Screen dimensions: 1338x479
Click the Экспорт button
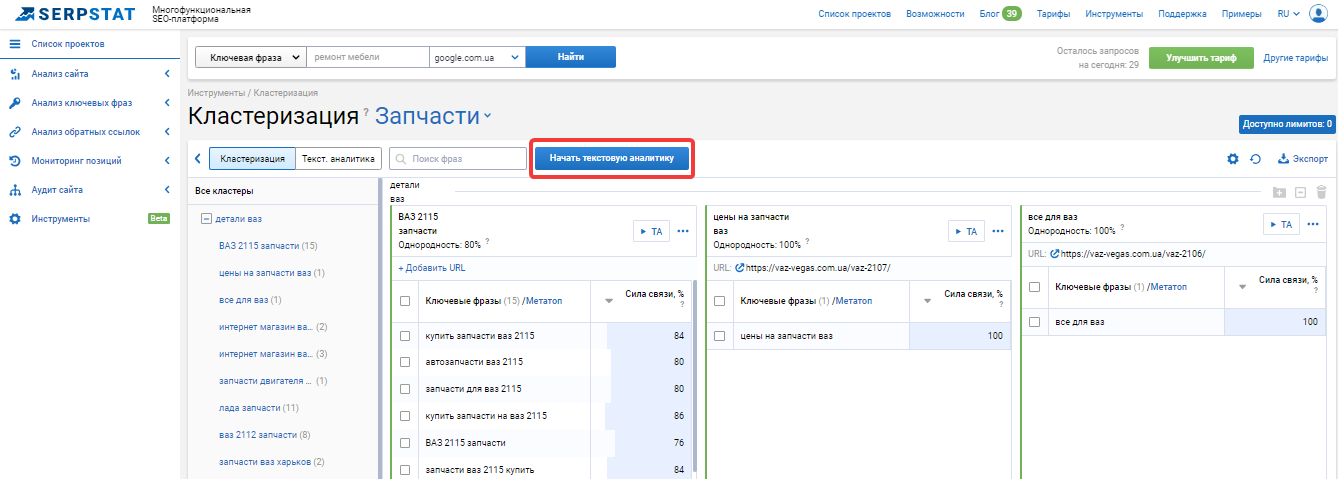[1303, 159]
